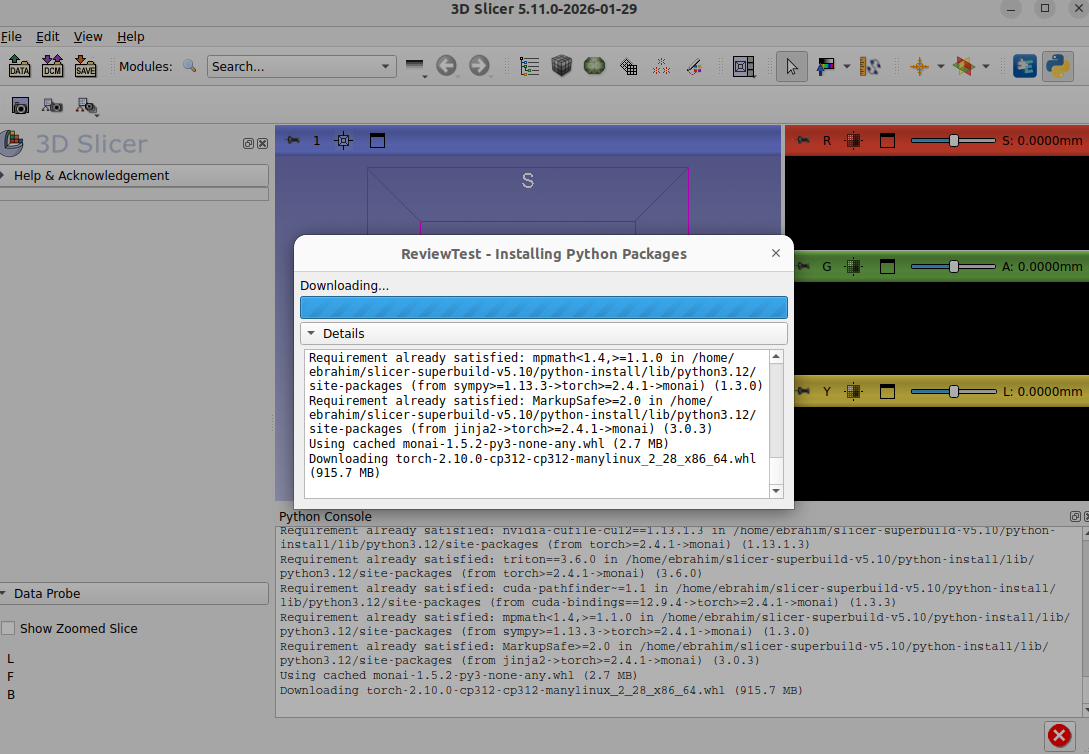
Task: Open the Python console toolbar icon
Action: point(1057,66)
